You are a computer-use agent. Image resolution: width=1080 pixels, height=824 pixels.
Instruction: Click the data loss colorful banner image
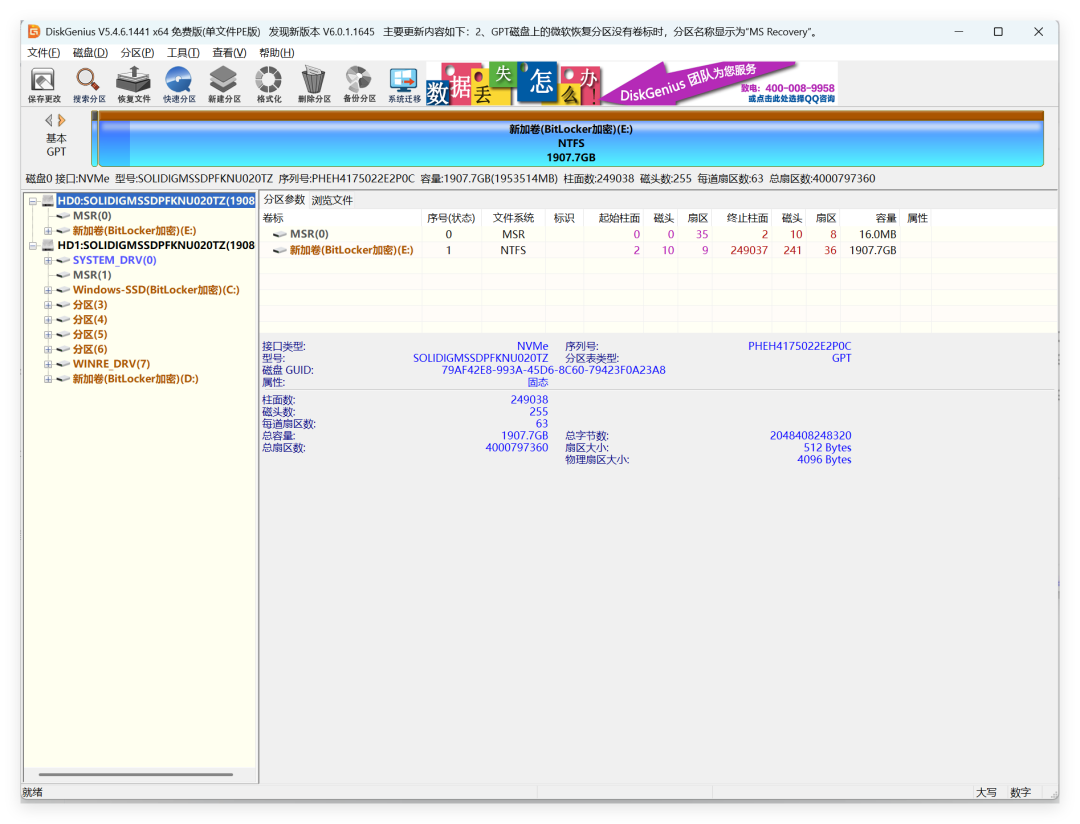pos(513,83)
